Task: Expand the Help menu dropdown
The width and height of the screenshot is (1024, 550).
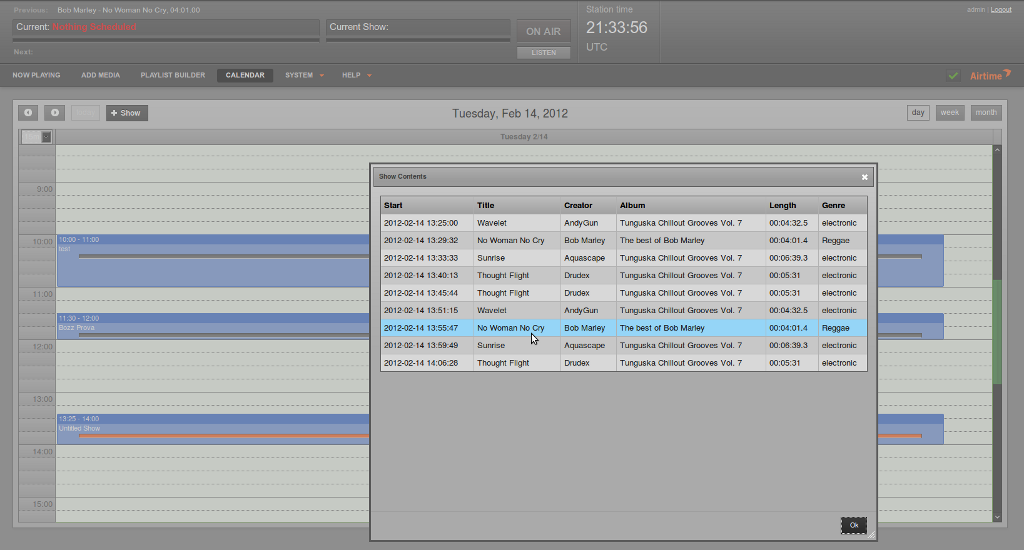Action: click(356, 75)
